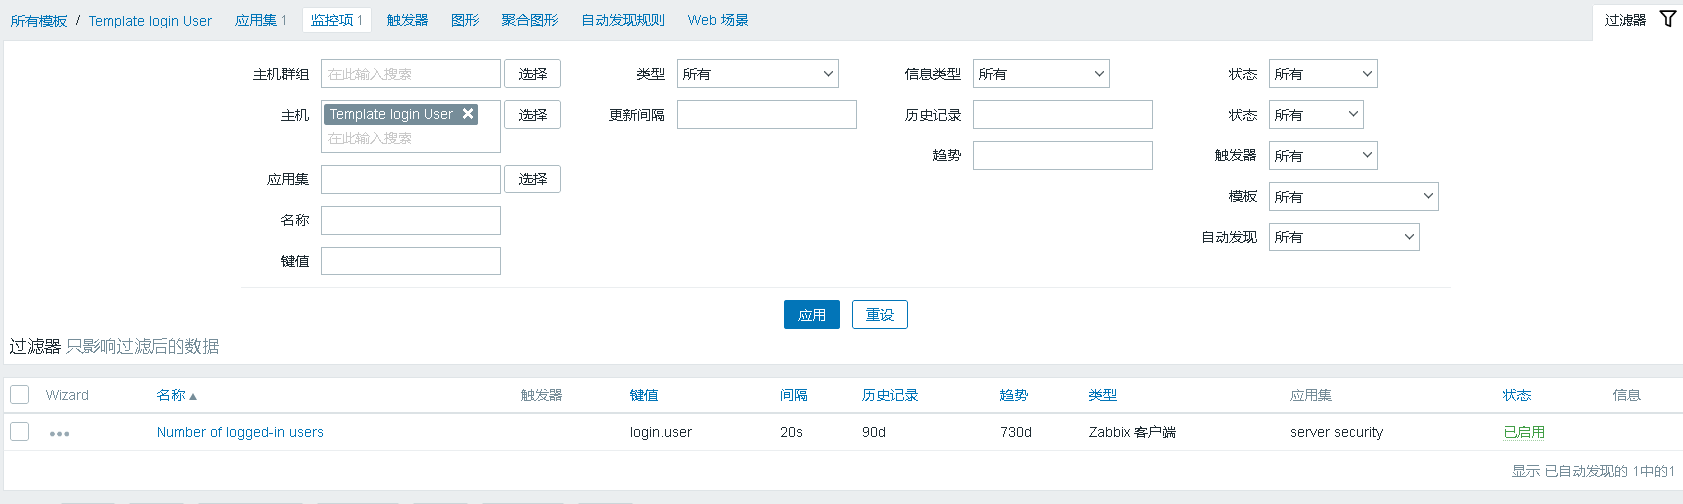The height and width of the screenshot is (504, 1683).
Task: Focus the 键值 input field
Action: 410,261
